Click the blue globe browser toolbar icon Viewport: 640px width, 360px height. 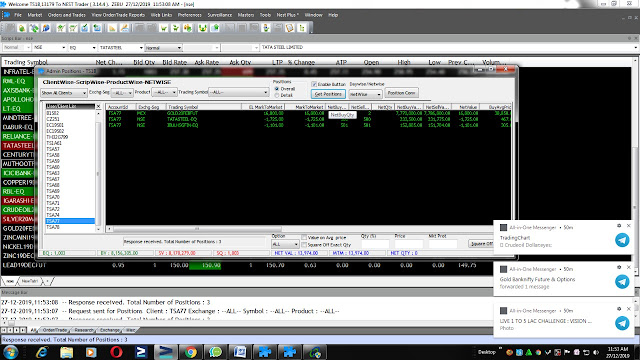(x=46, y=28)
